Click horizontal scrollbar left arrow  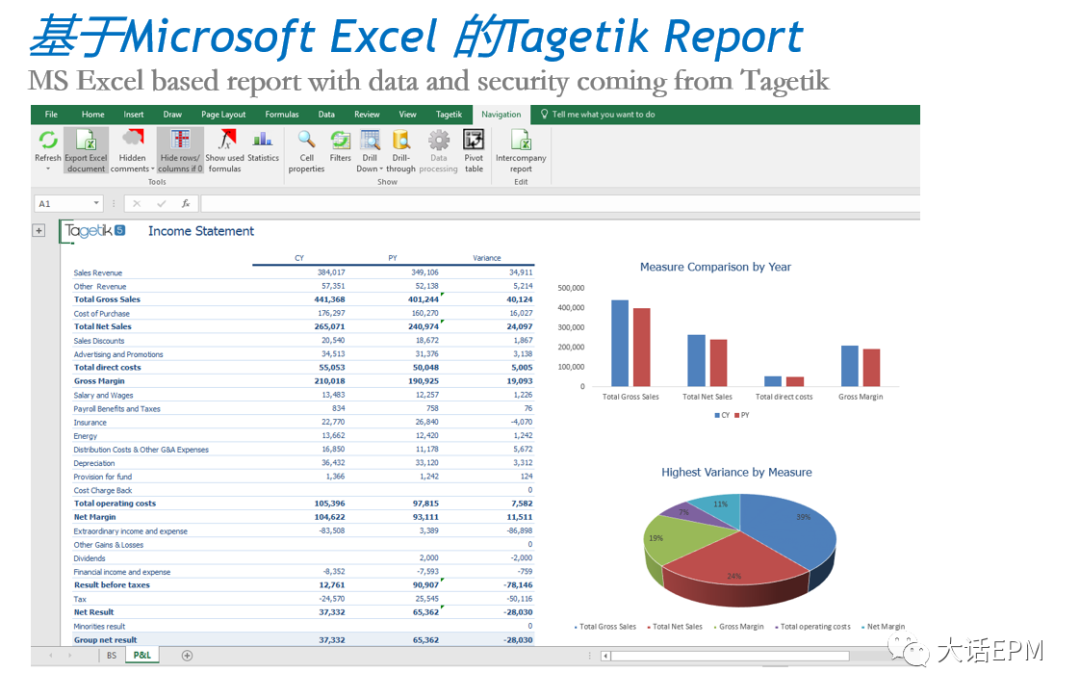(605, 656)
